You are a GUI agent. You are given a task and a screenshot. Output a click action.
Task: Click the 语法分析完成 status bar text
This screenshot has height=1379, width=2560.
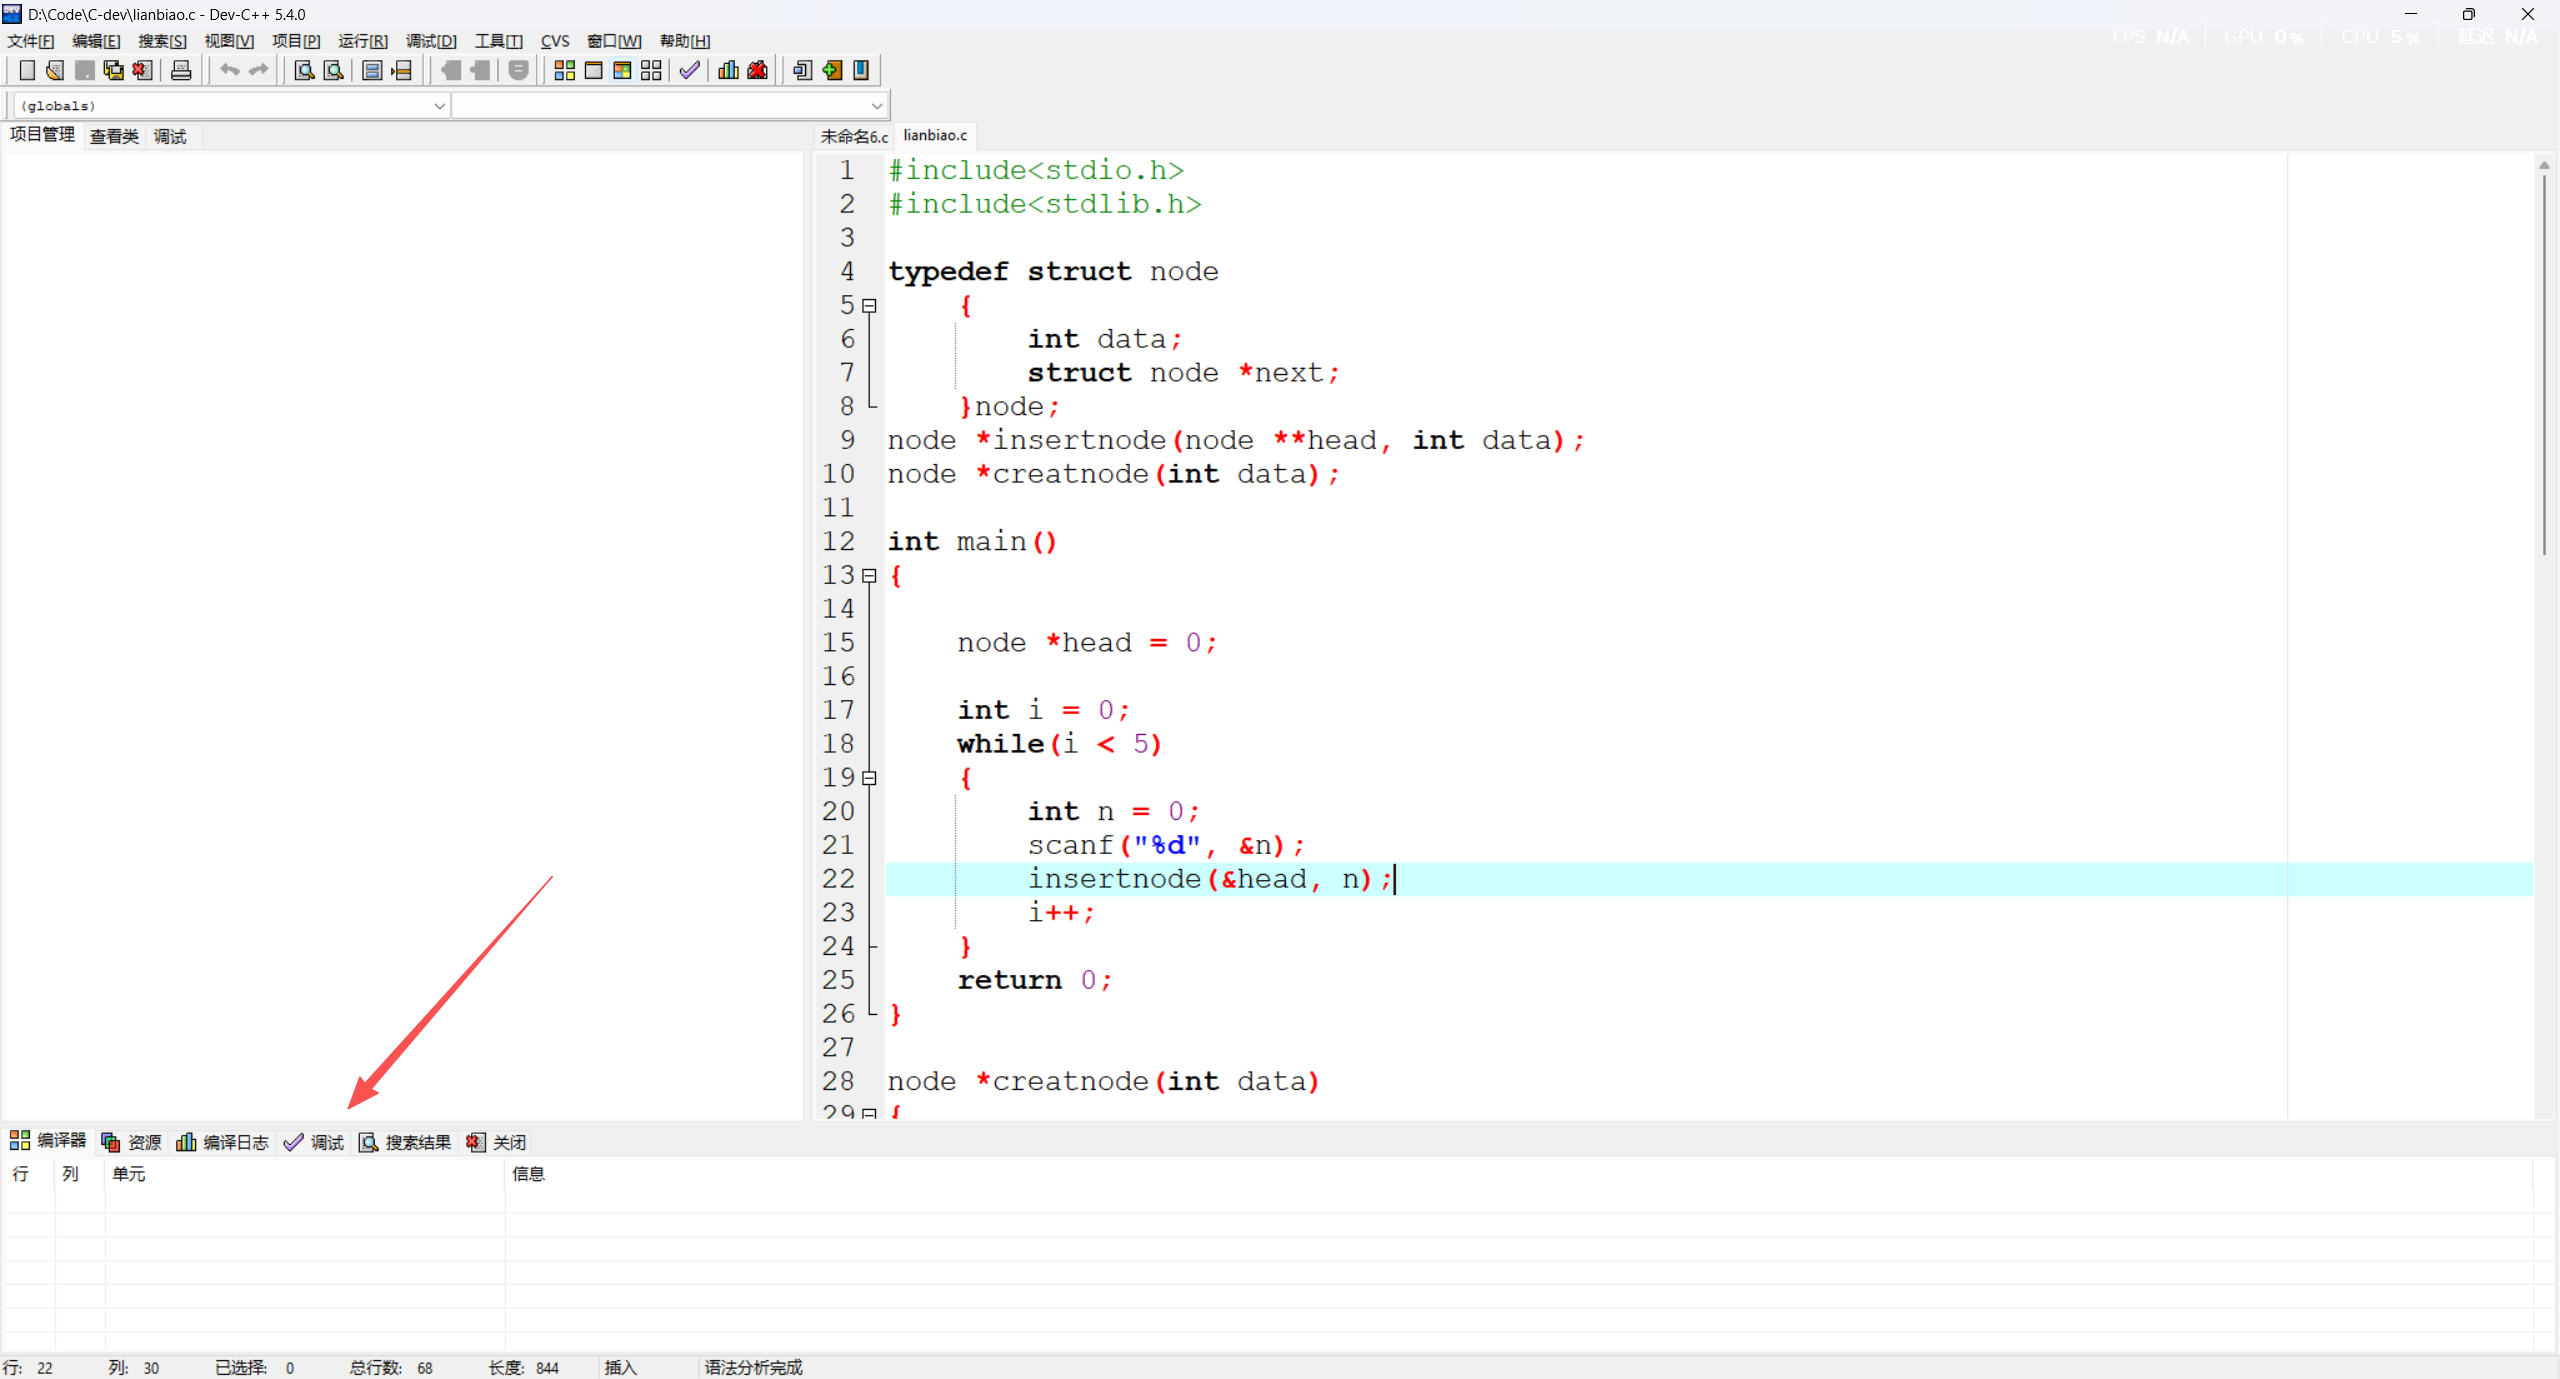(753, 1367)
